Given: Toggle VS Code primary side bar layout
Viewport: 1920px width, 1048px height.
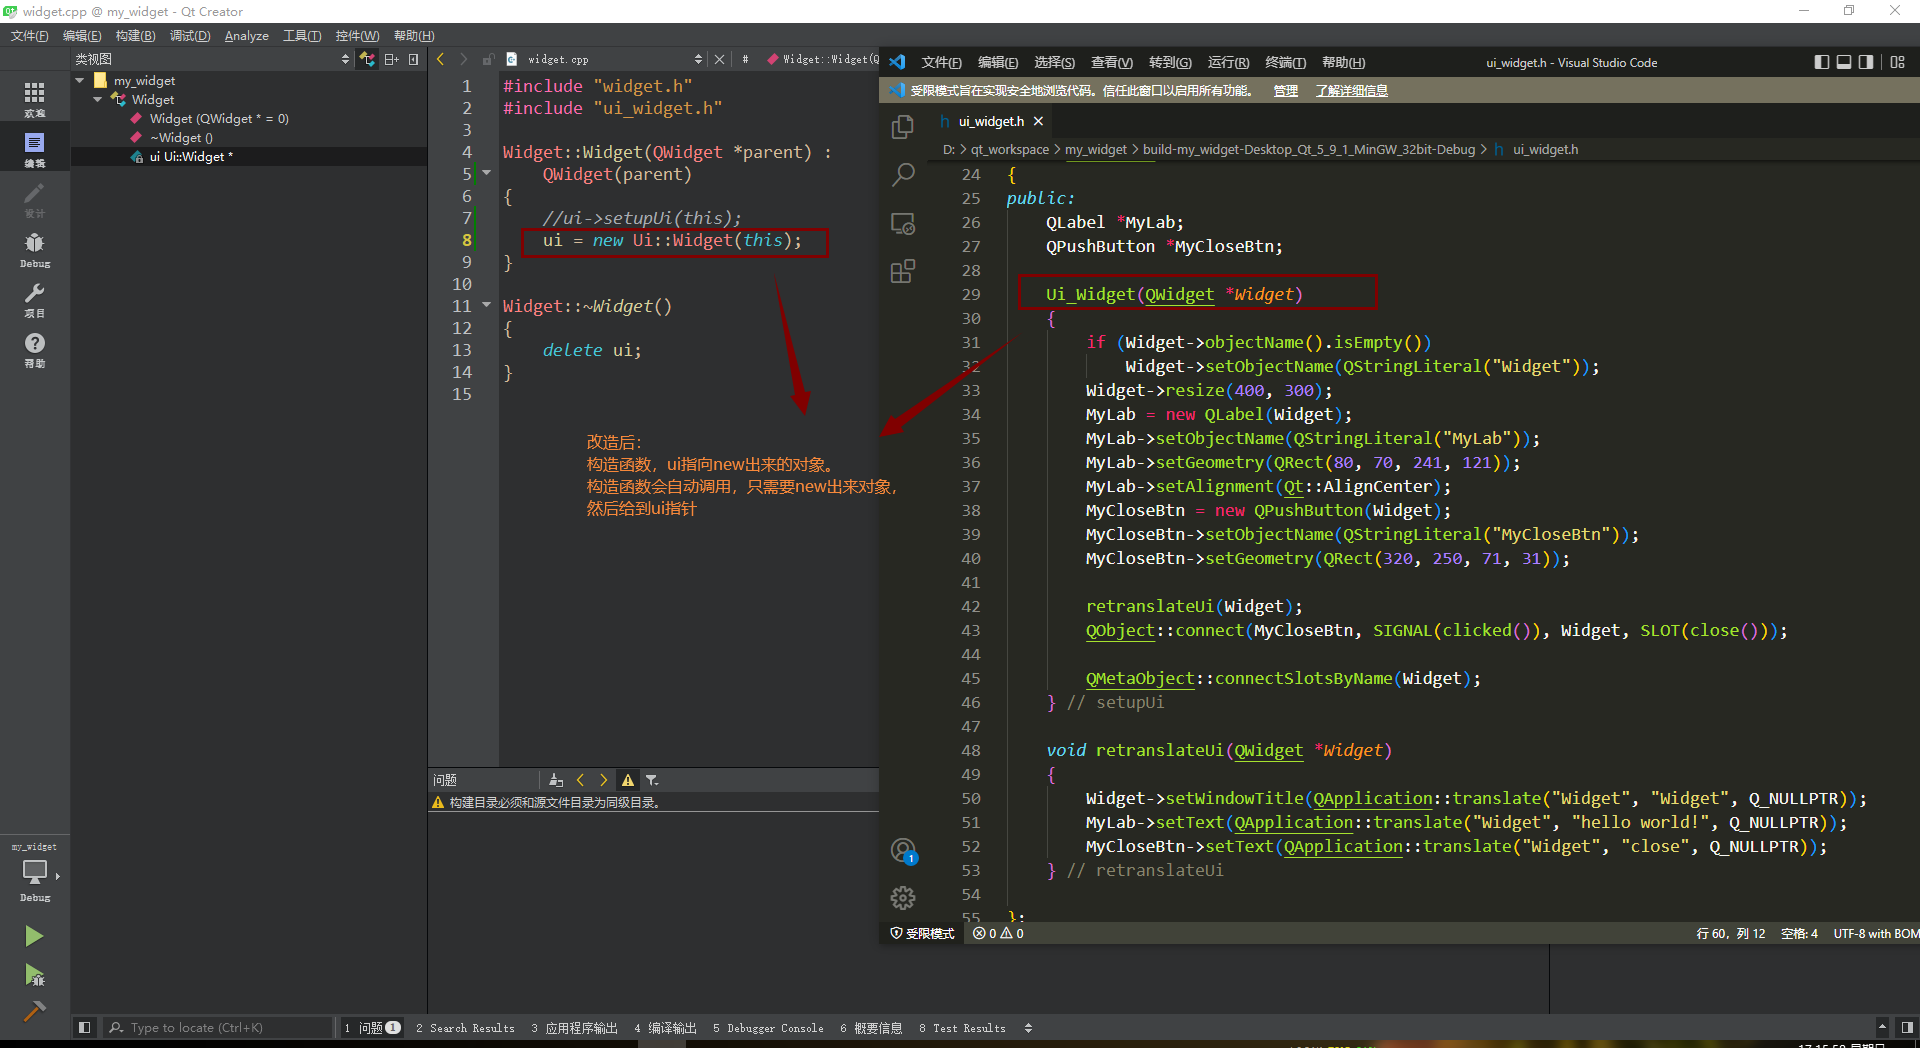Looking at the screenshot, I should point(1821,62).
